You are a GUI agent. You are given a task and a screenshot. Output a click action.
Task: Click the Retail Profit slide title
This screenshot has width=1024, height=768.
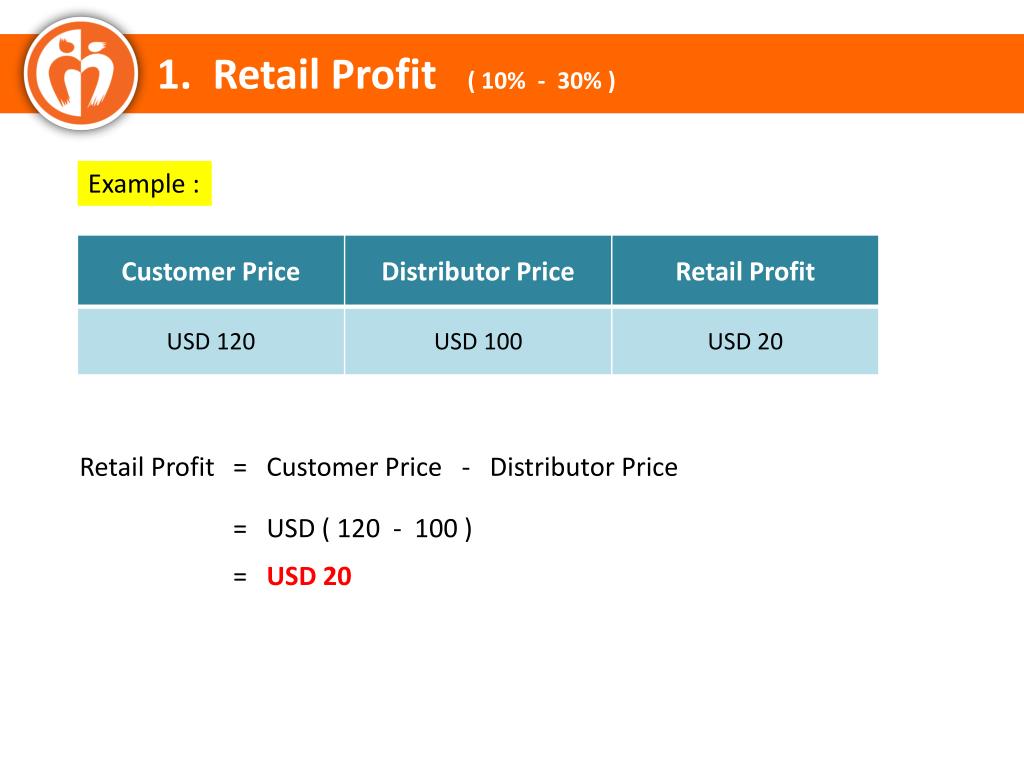(x=325, y=74)
